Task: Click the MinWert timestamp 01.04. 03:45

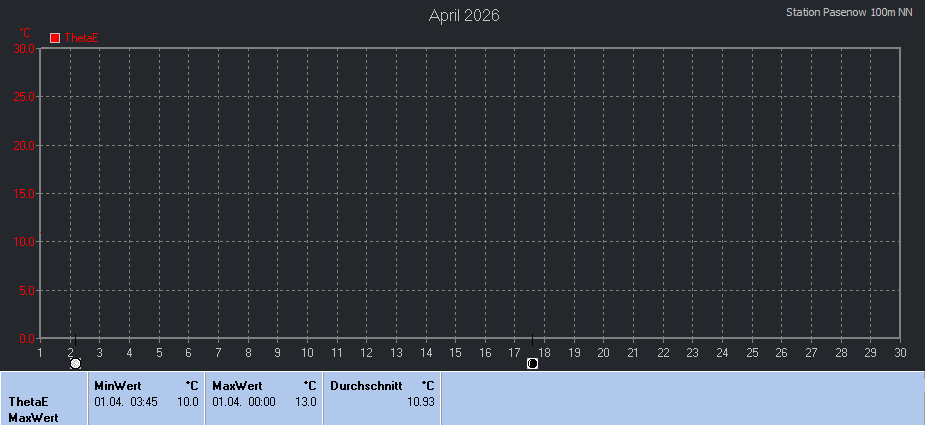Action: [126, 401]
